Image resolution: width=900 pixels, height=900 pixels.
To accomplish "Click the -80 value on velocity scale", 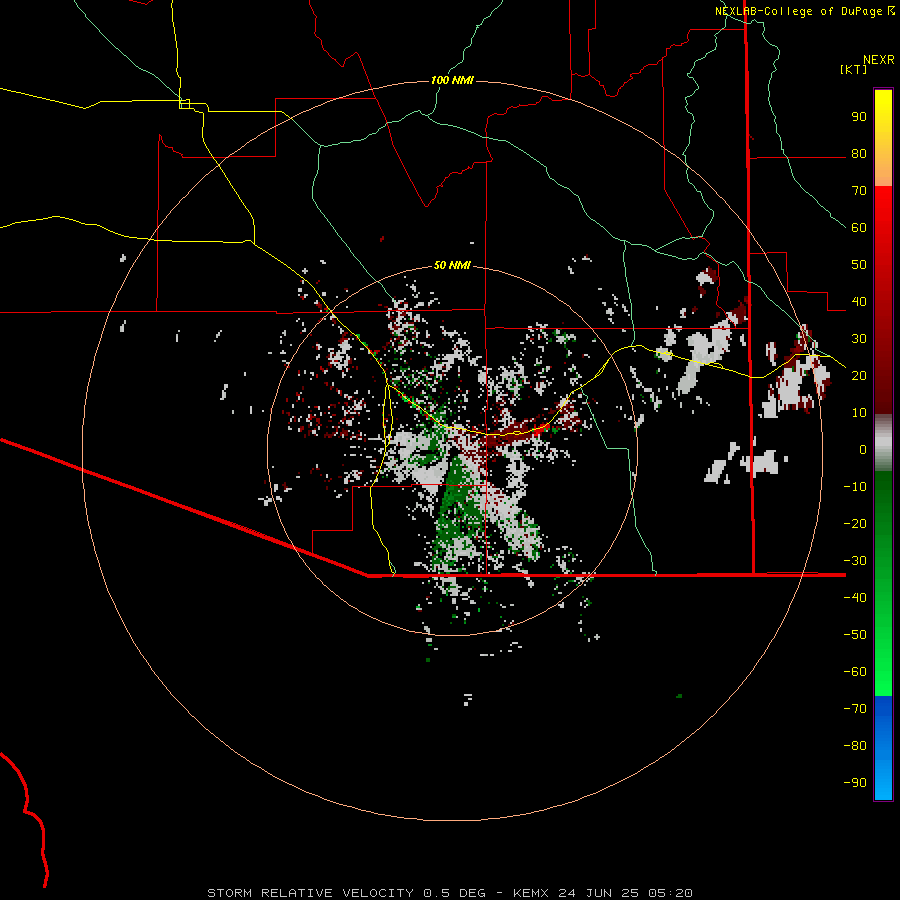I will point(855,746).
